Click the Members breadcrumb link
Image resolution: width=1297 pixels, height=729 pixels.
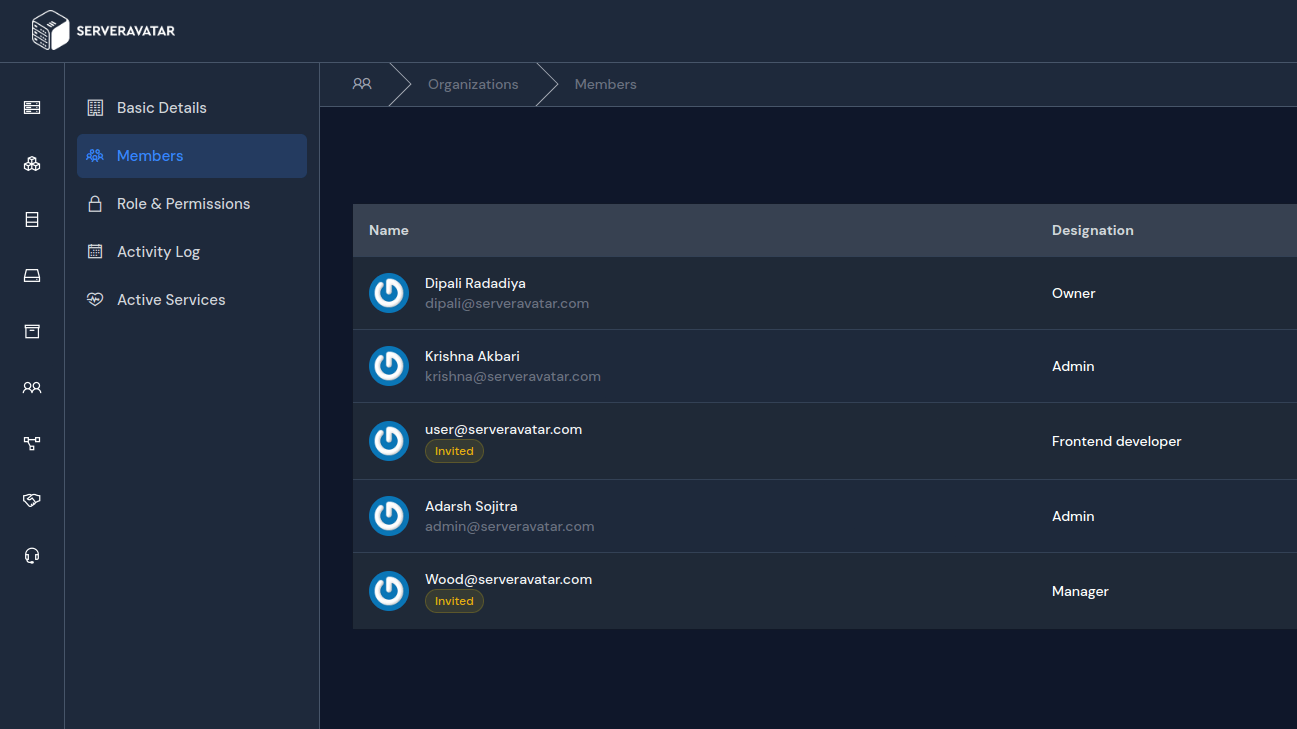[x=605, y=85]
